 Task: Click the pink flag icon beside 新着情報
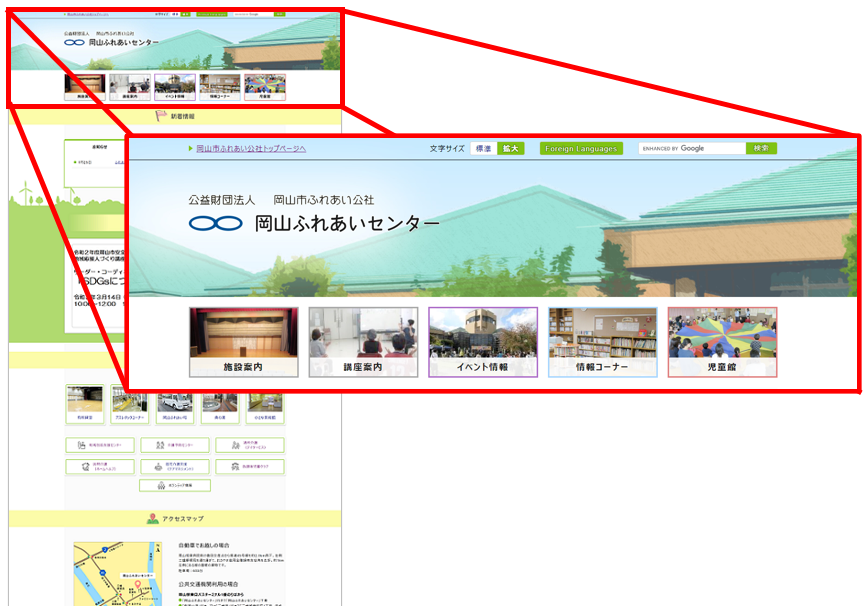(x=161, y=116)
